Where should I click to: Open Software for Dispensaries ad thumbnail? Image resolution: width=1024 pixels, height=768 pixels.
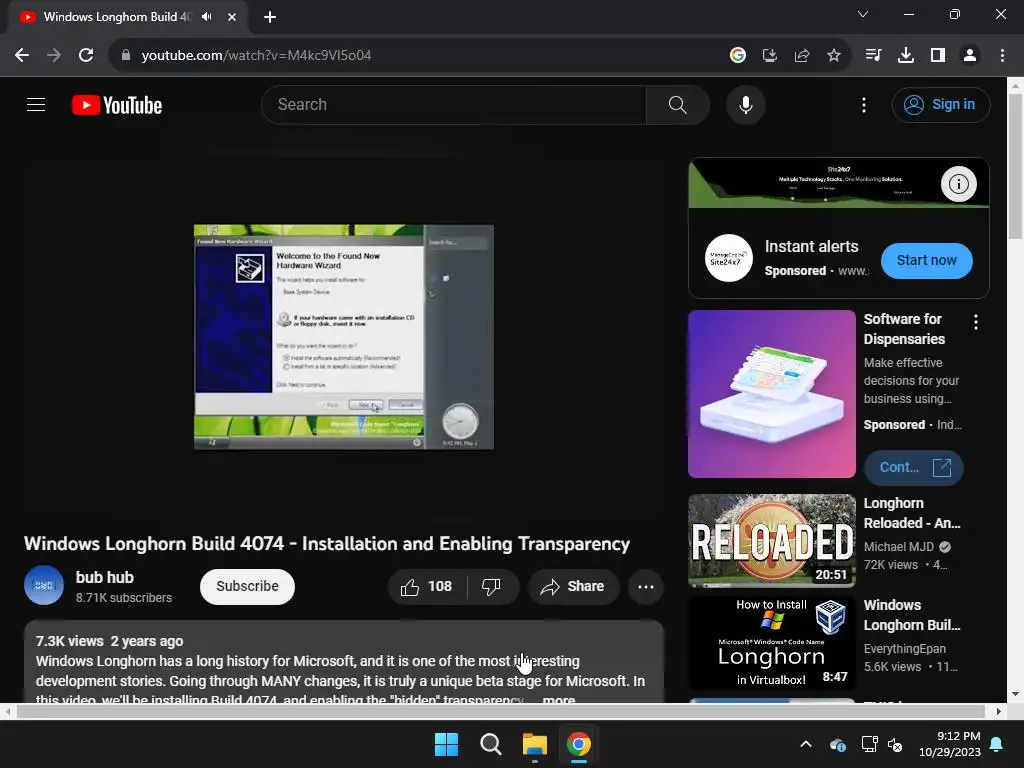(772, 394)
